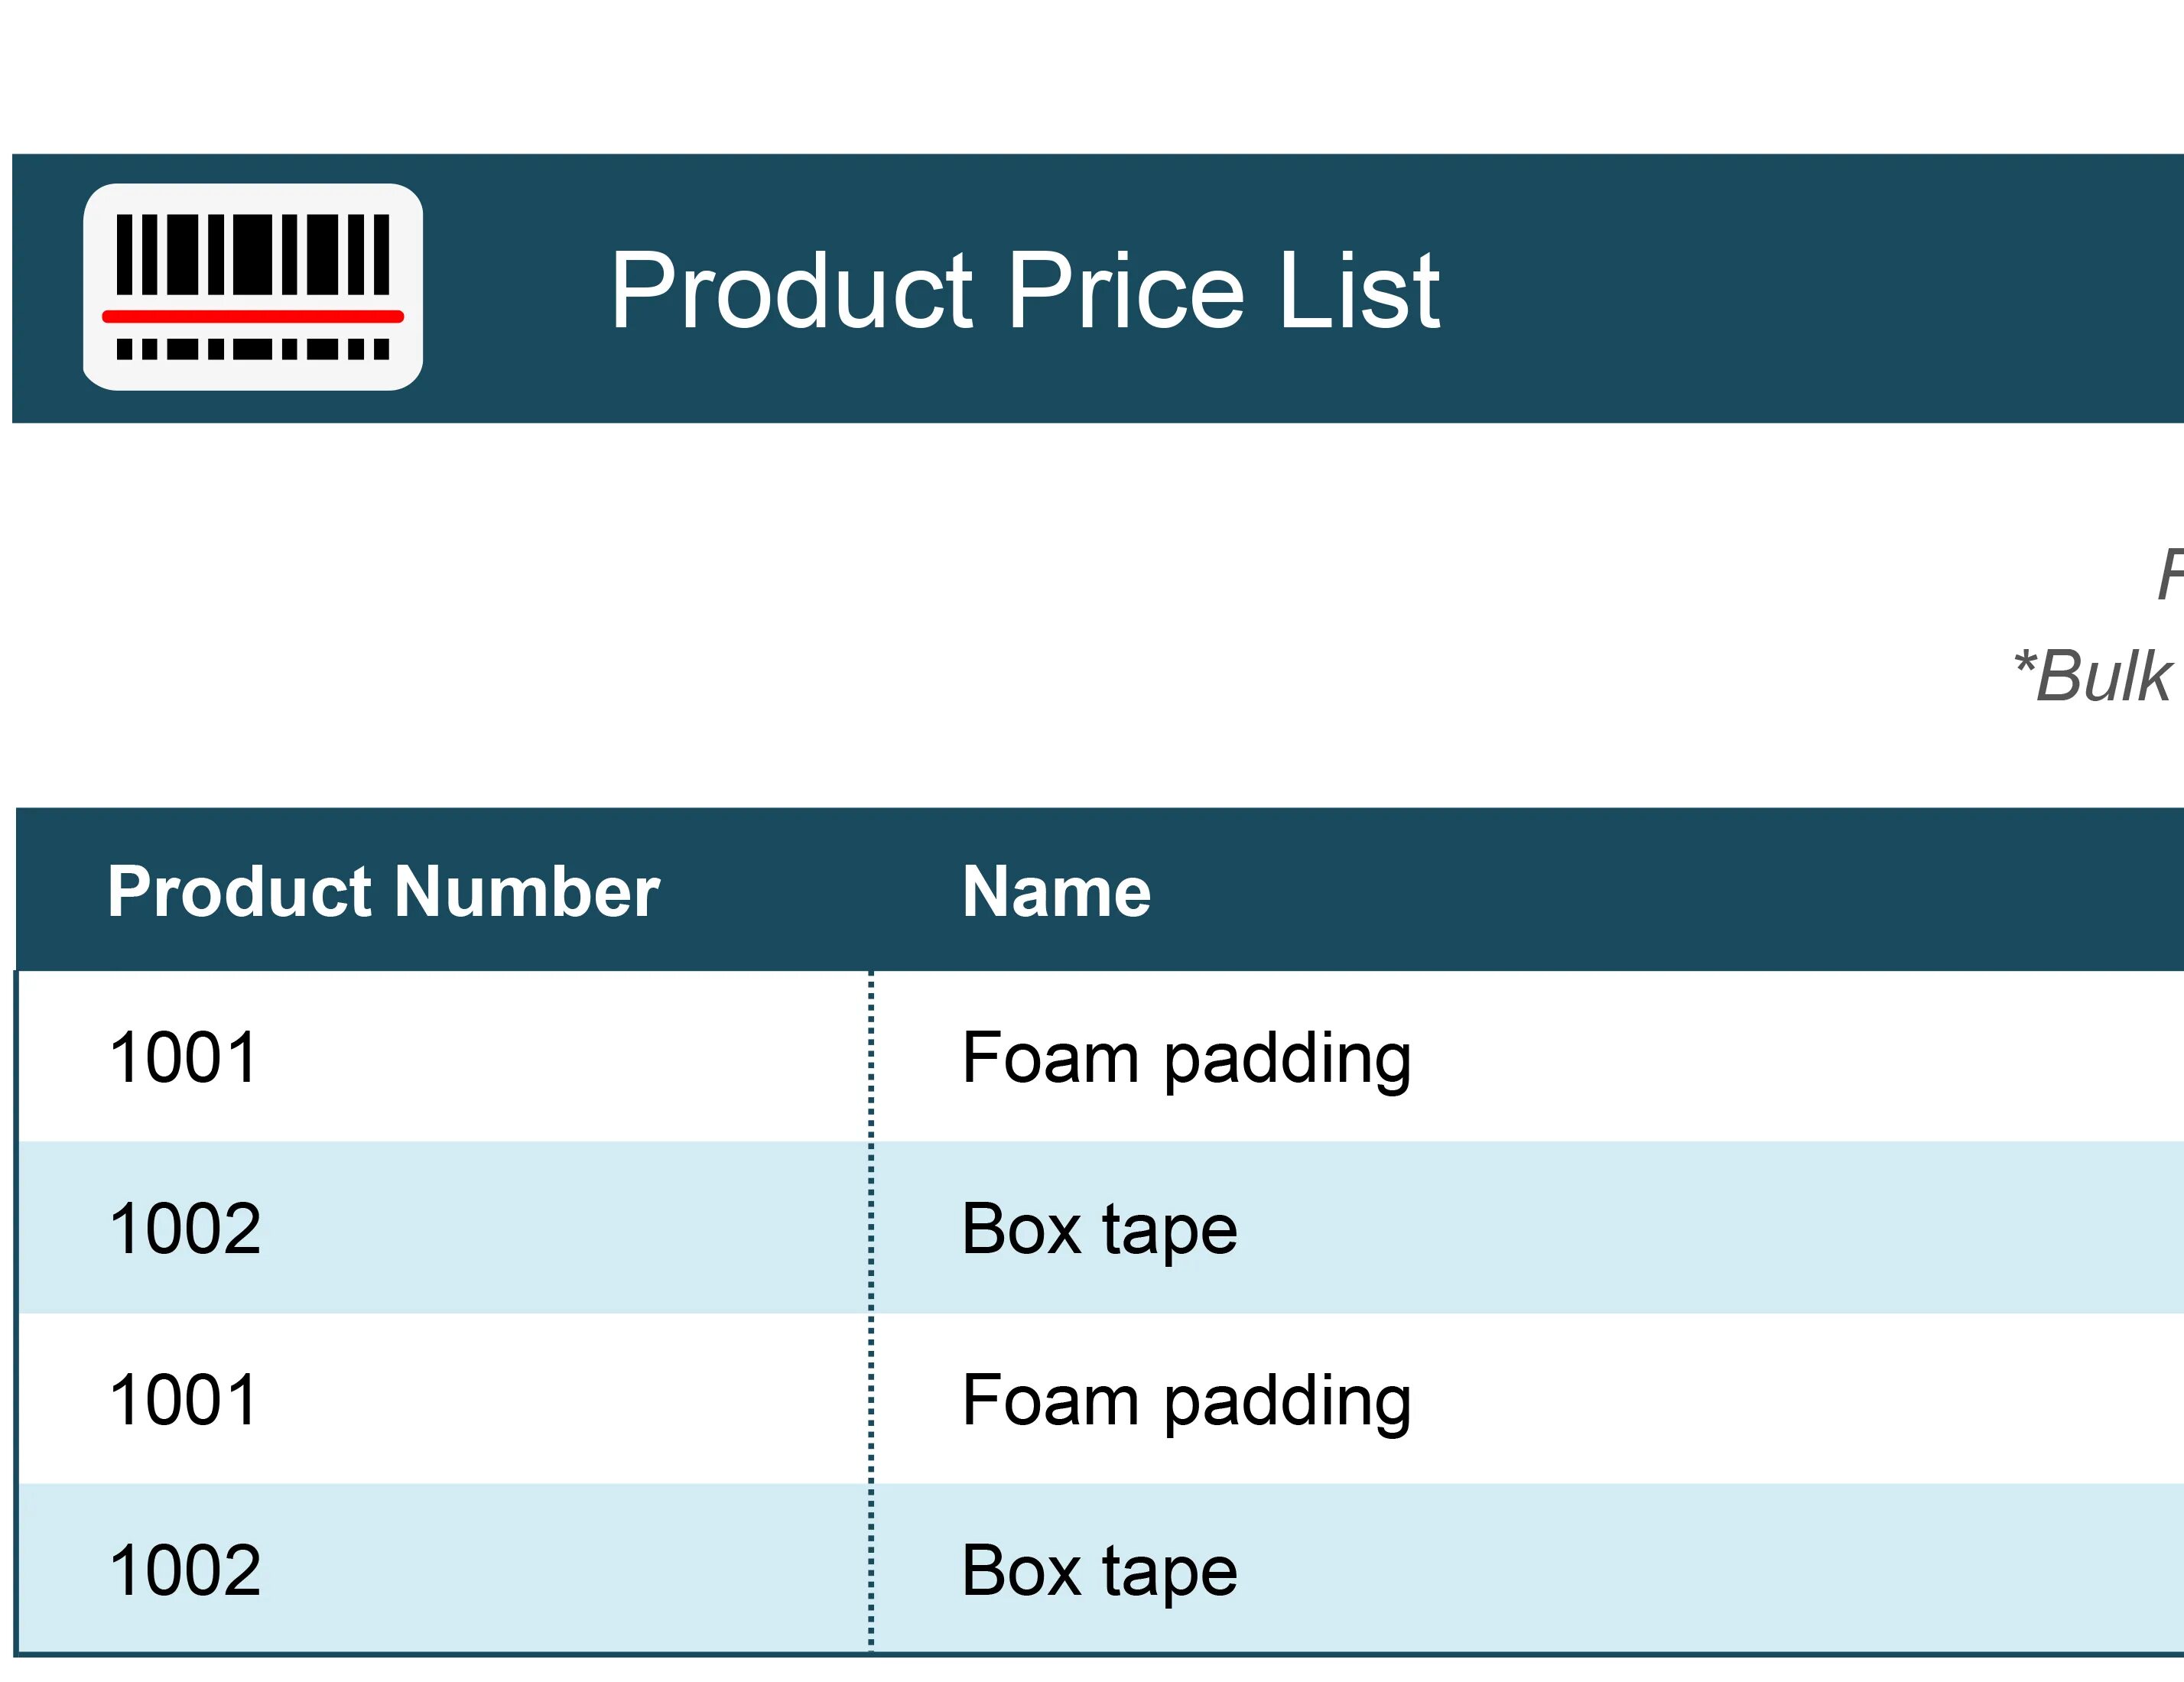Select second 1001 product number cell
Screen dimensions: 2184x1682
pos(443,1398)
